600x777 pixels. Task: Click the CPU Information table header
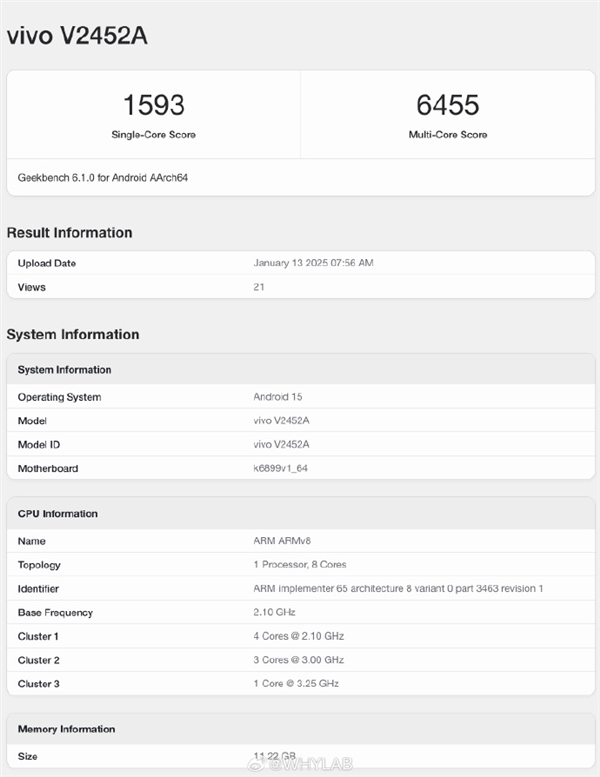point(58,513)
